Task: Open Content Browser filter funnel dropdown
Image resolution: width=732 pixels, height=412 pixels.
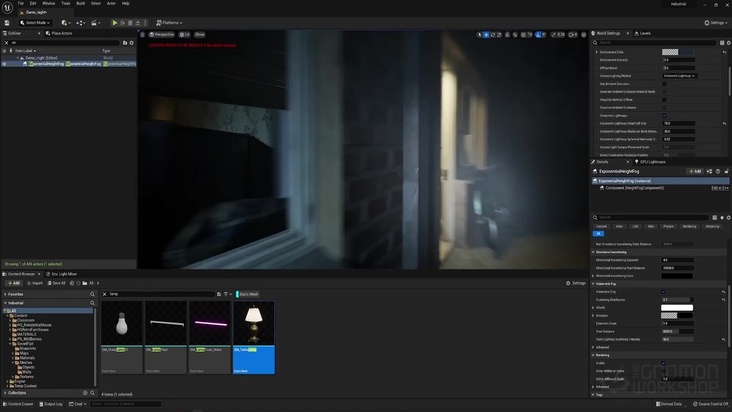Action: coord(227,294)
